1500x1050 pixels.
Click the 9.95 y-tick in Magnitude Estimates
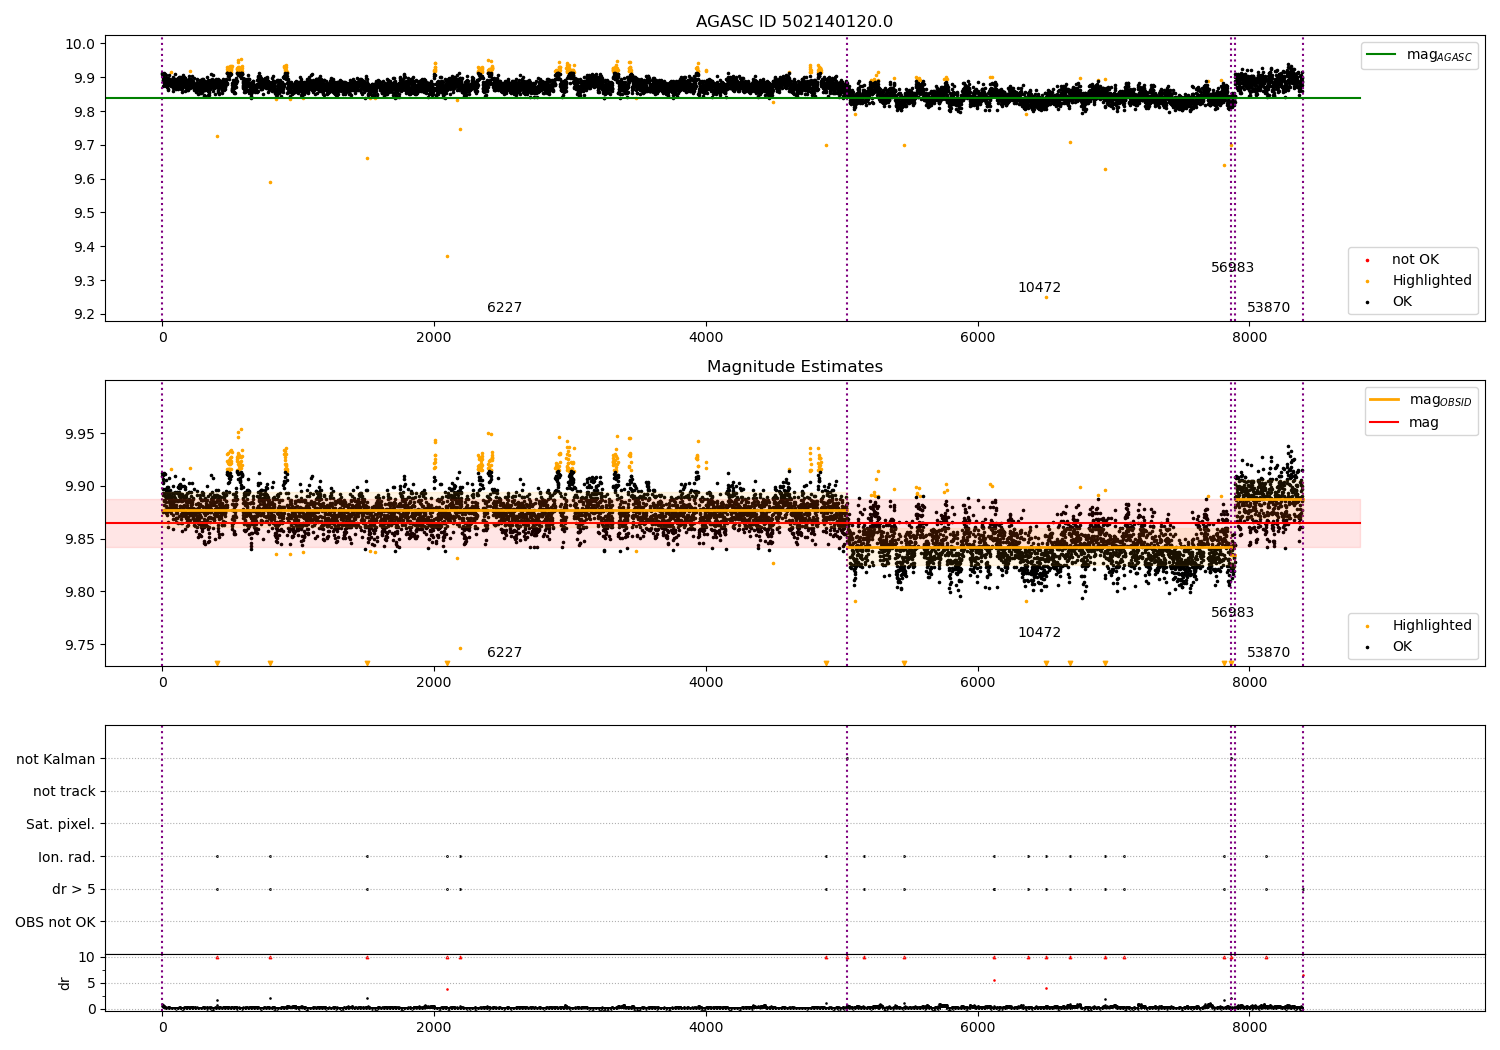[80, 435]
